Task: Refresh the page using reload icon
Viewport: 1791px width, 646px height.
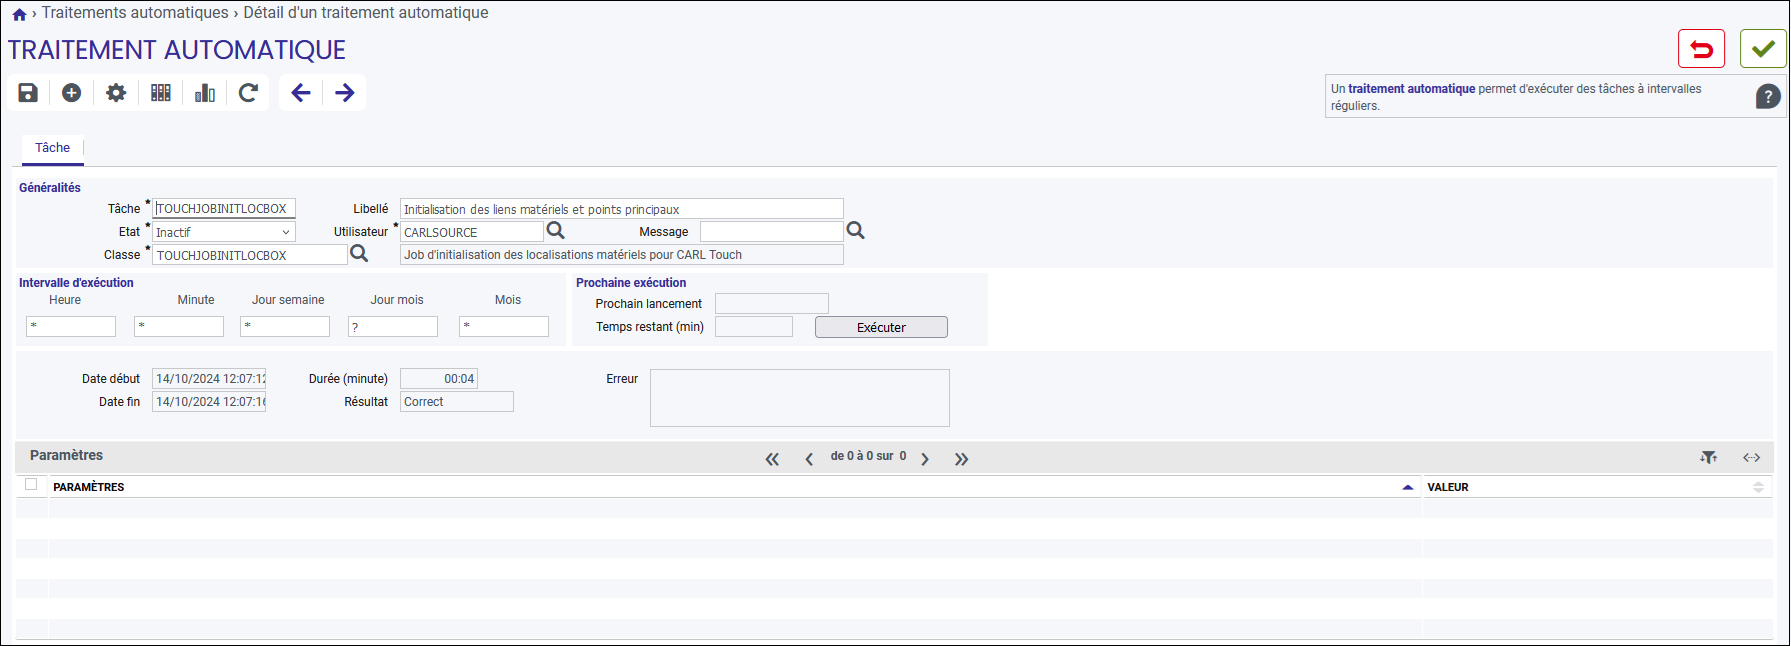Action: click(x=248, y=93)
